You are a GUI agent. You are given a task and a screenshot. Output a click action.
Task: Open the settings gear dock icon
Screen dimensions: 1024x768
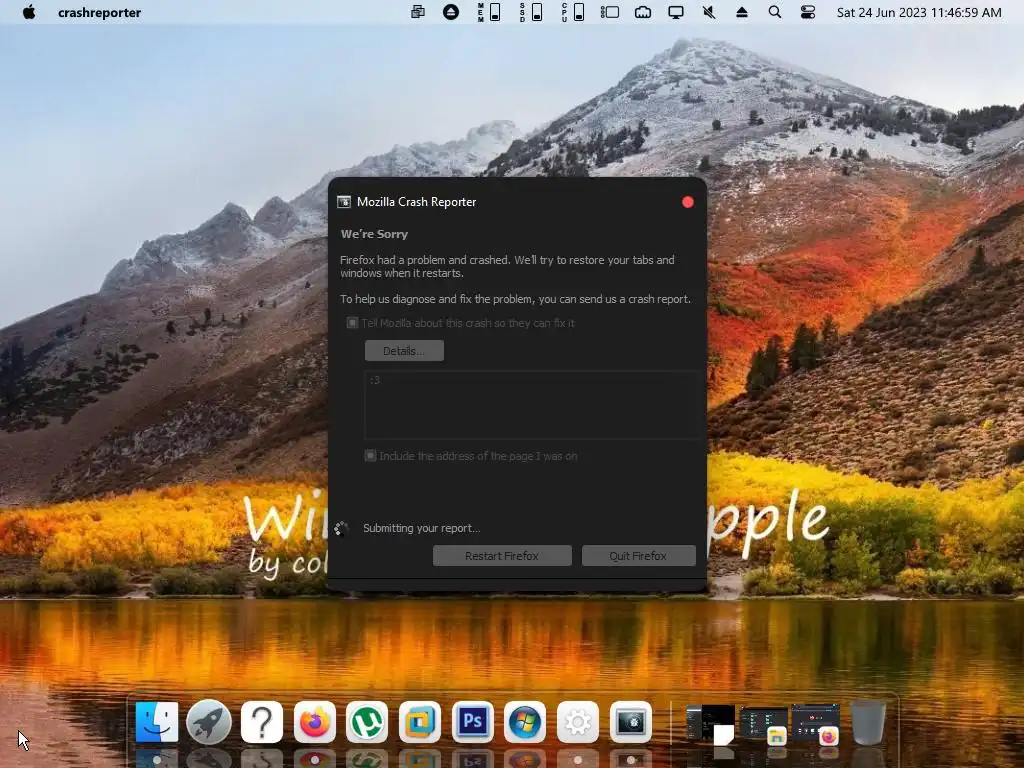pos(578,722)
